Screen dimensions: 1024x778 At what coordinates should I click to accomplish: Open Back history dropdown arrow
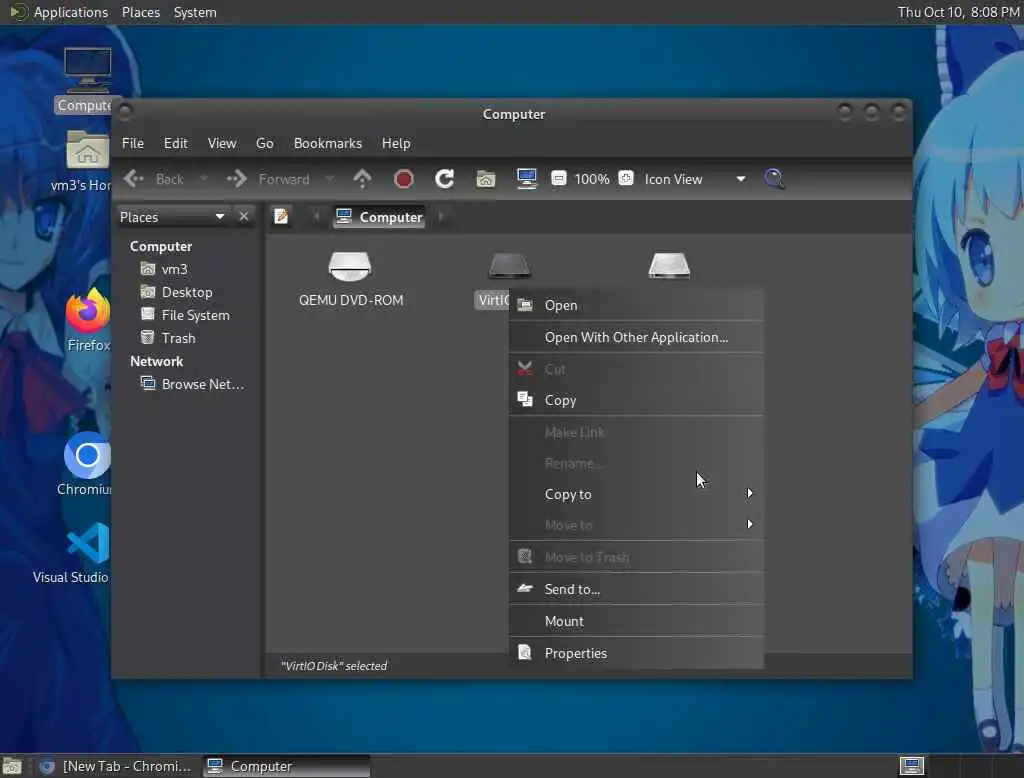click(204, 178)
